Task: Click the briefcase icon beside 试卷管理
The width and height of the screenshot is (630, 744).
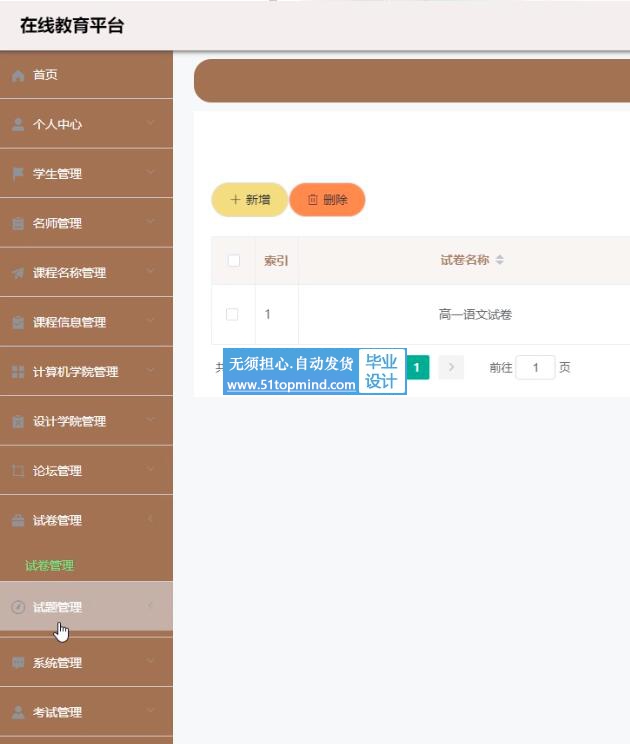Action: point(18,521)
